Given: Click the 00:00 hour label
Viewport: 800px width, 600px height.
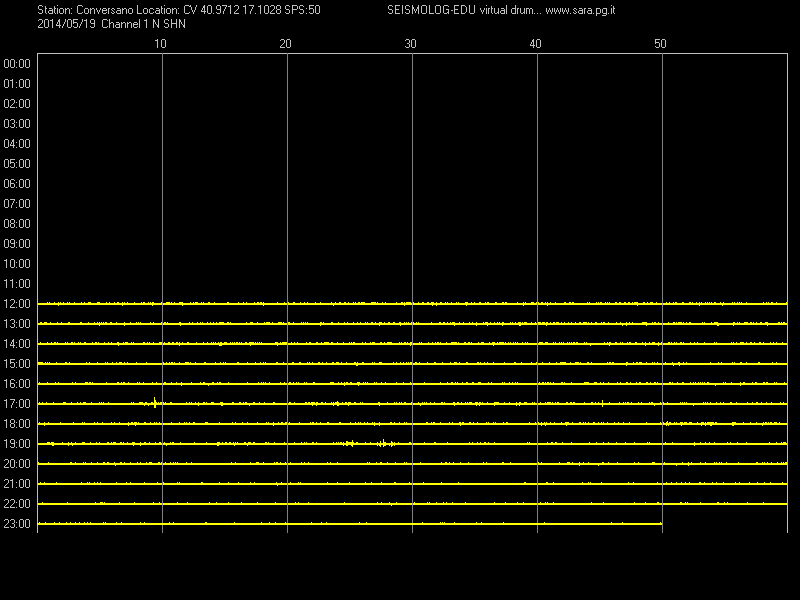Looking at the screenshot, I should point(17,64).
